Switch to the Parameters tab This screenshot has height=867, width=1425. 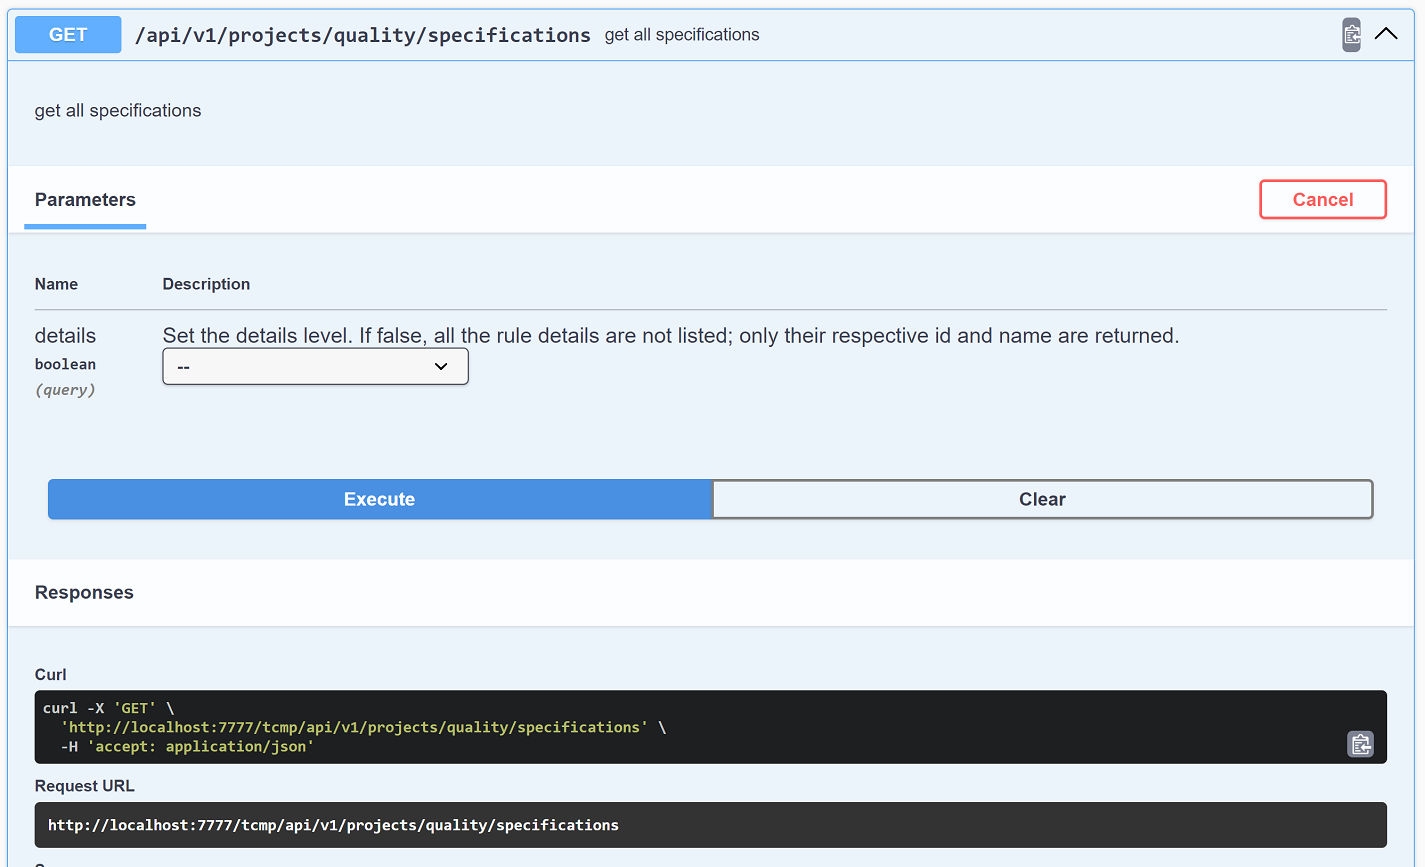[x=85, y=199]
